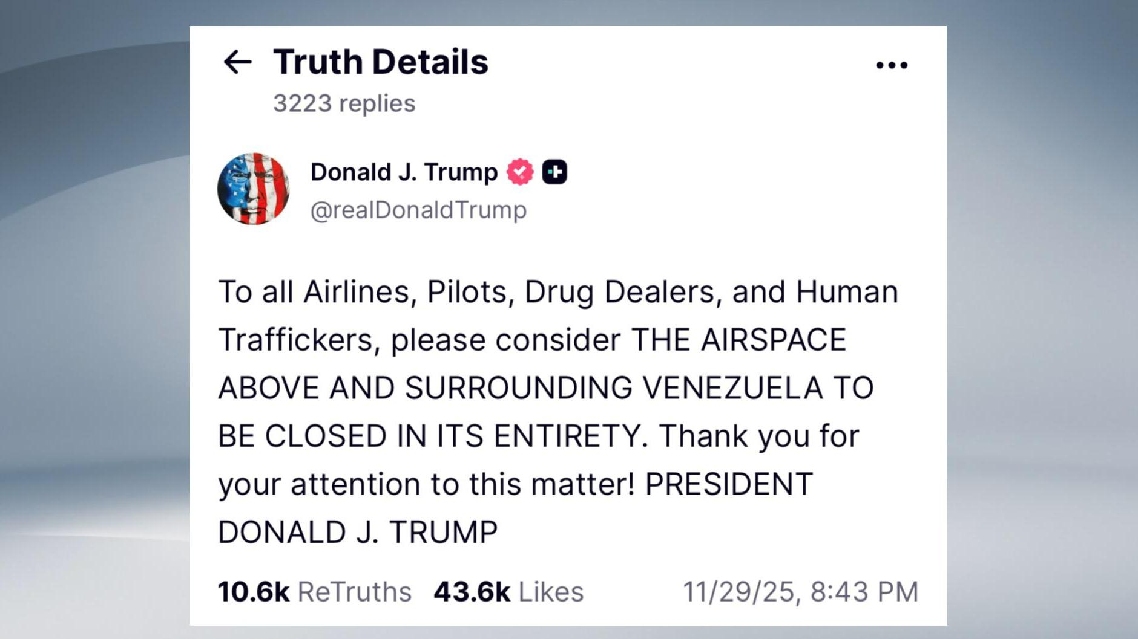Open the three-dot more options menu
Viewport: 1138px width, 639px height.
pos(891,65)
